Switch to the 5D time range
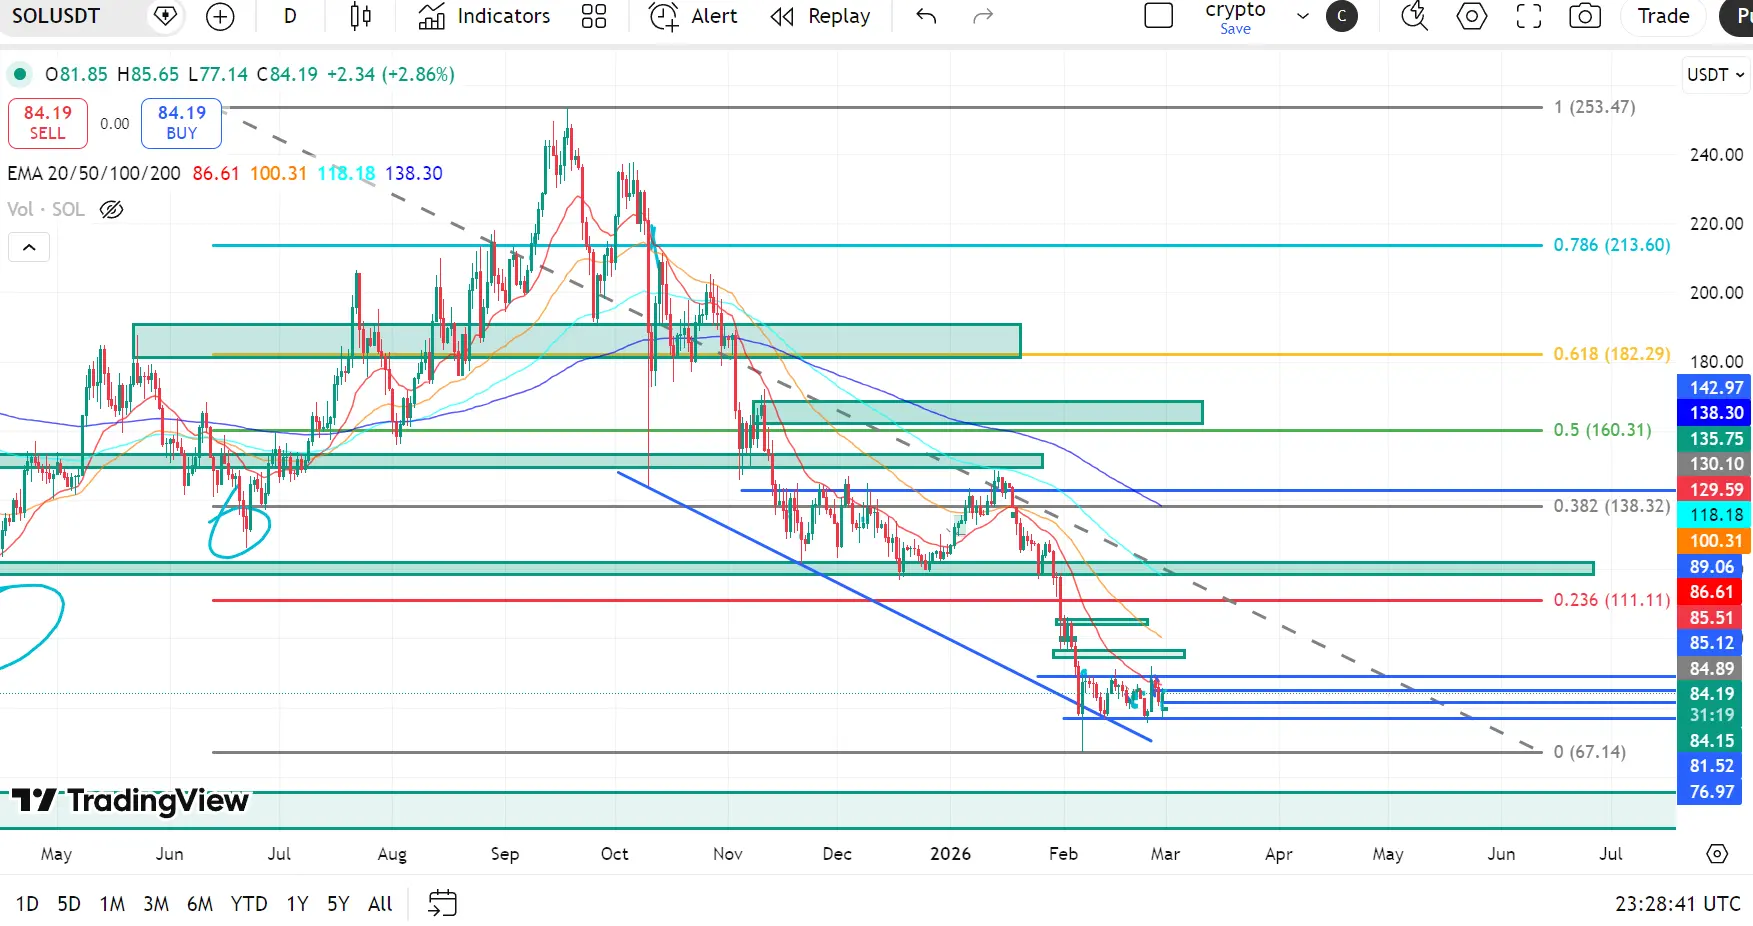This screenshot has width=1753, height=926. pyautogui.click(x=69, y=904)
